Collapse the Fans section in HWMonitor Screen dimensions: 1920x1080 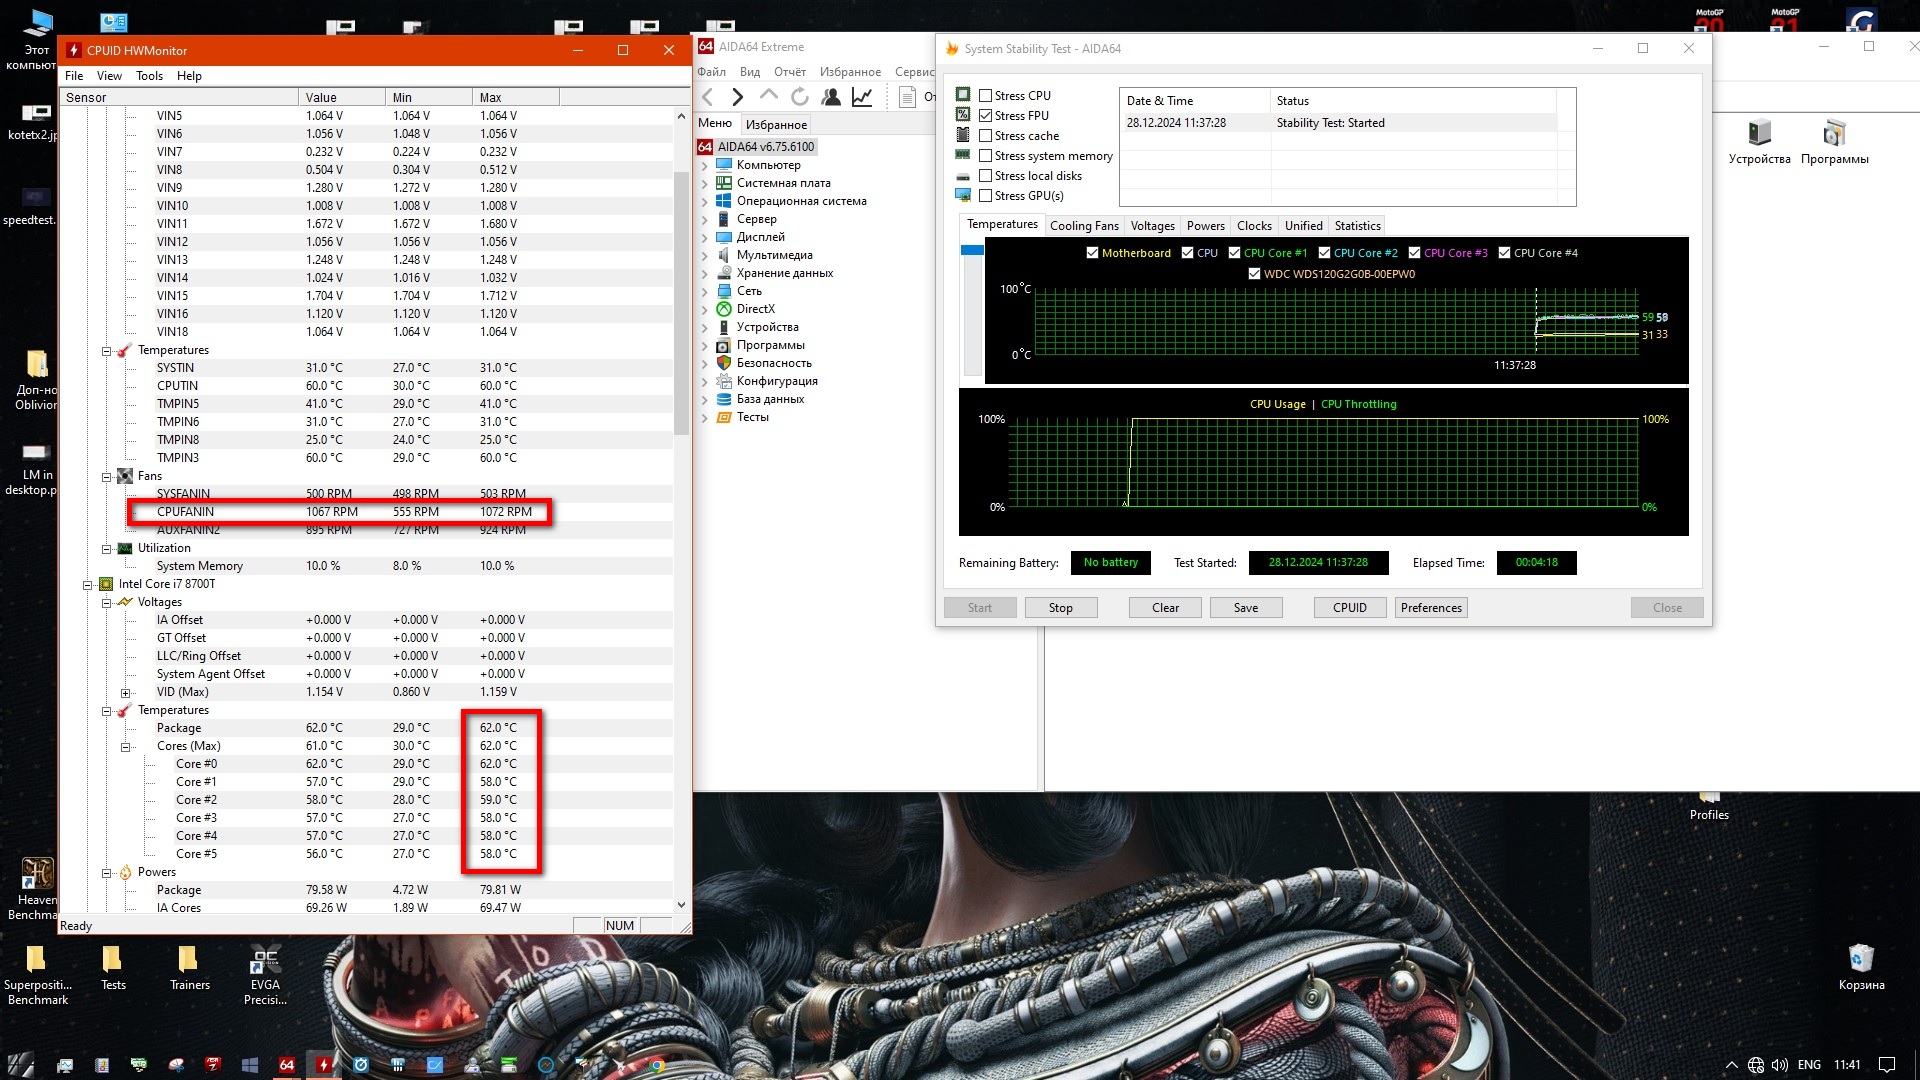pyautogui.click(x=107, y=476)
